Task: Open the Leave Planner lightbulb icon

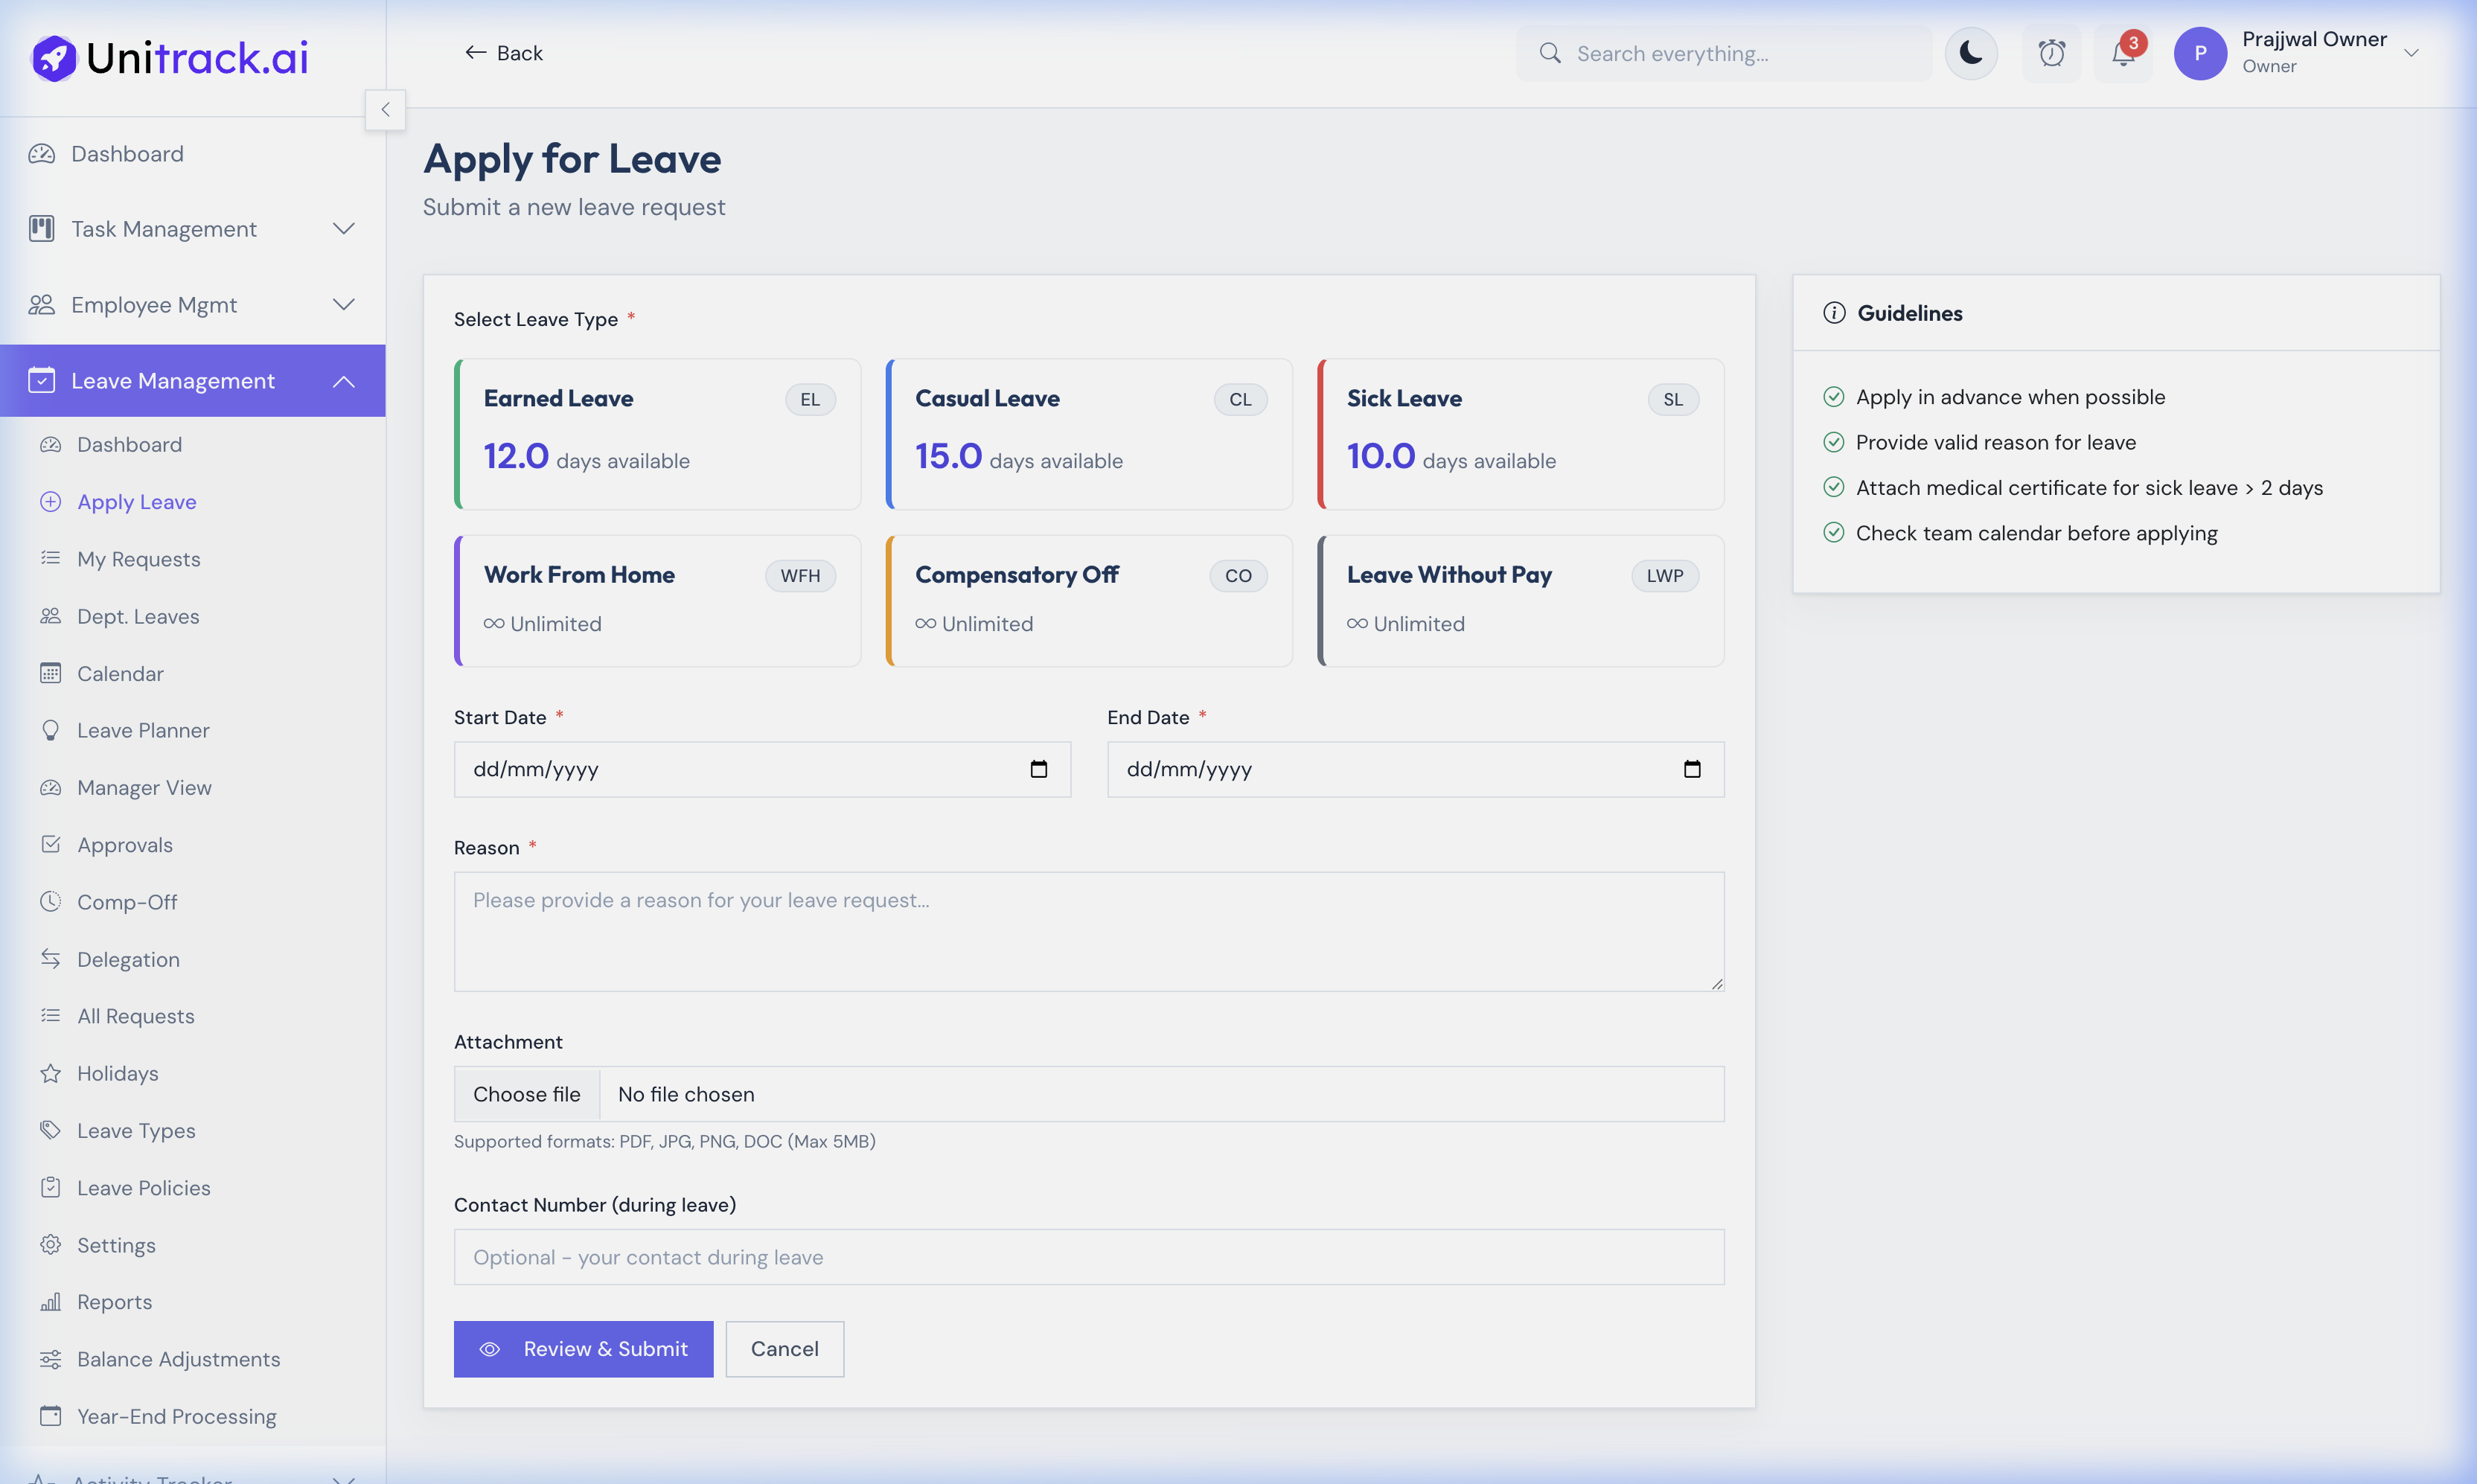Action: (x=52, y=730)
